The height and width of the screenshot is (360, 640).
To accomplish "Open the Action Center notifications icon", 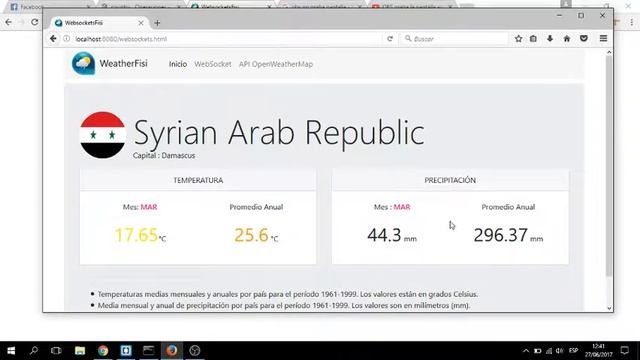I will pos(624,351).
